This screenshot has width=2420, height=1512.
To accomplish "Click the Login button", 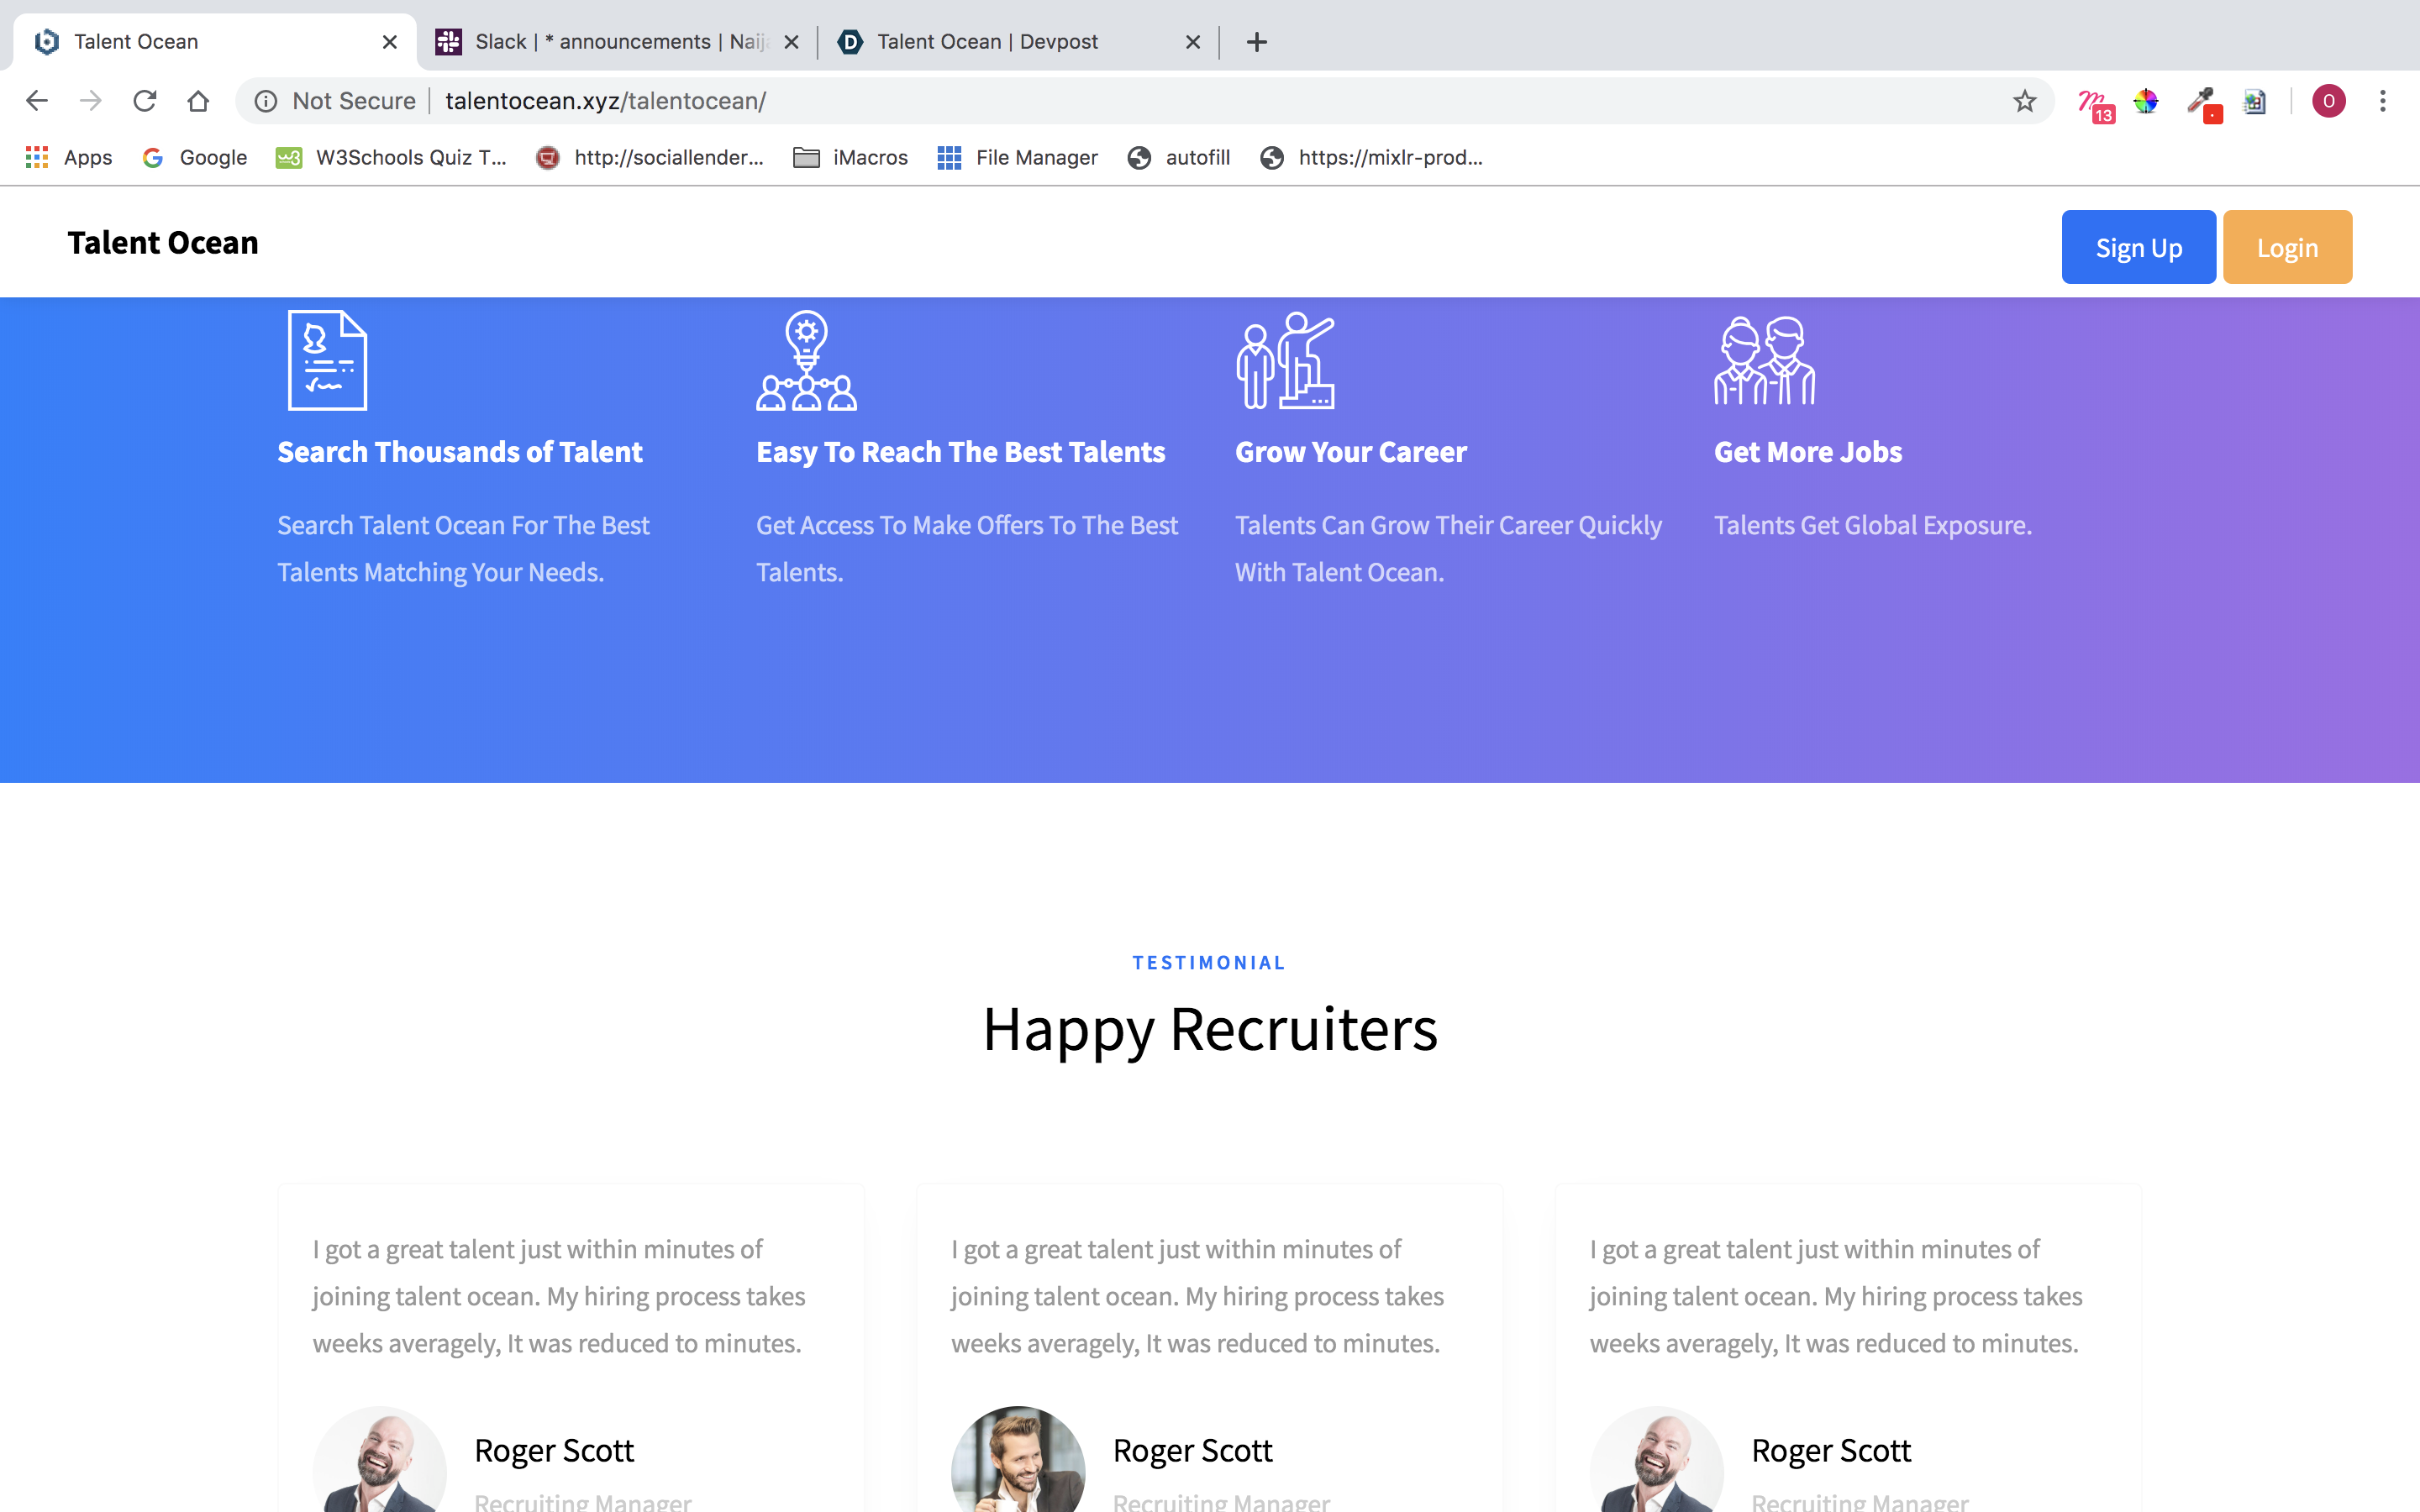I will point(2287,246).
